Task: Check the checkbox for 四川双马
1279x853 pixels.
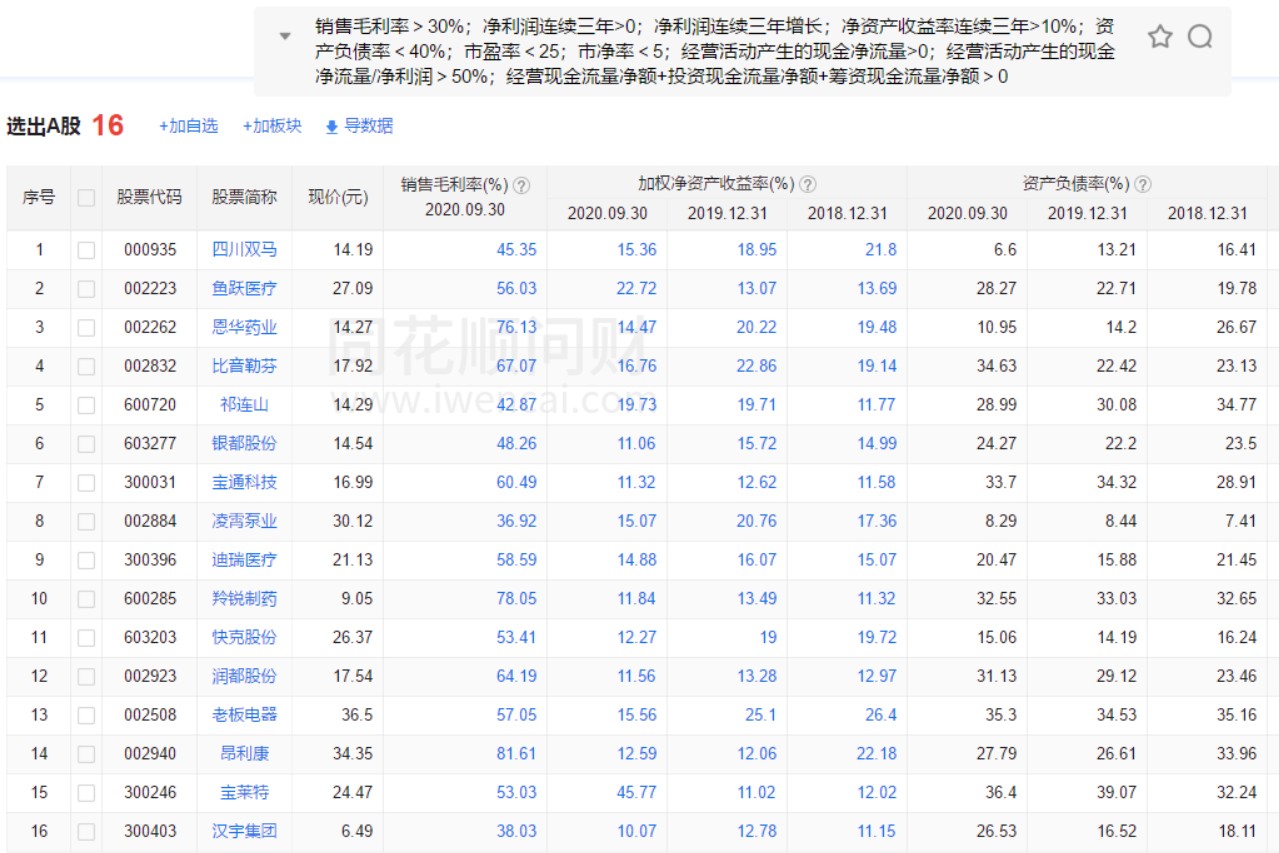Action: (86, 249)
